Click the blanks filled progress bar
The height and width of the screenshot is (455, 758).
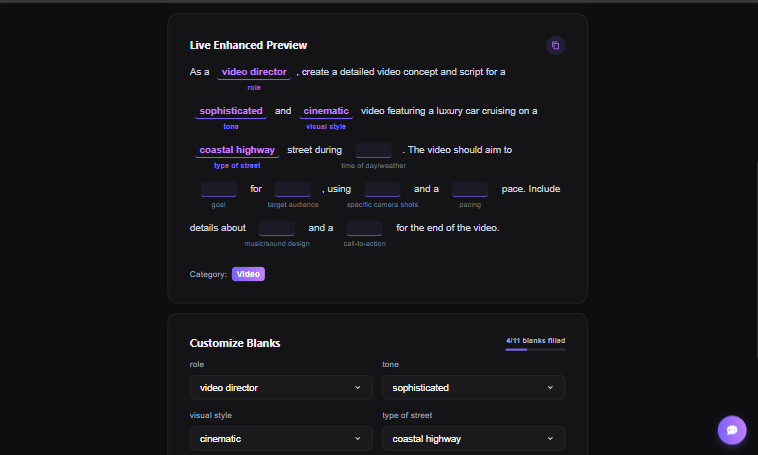tap(535, 349)
